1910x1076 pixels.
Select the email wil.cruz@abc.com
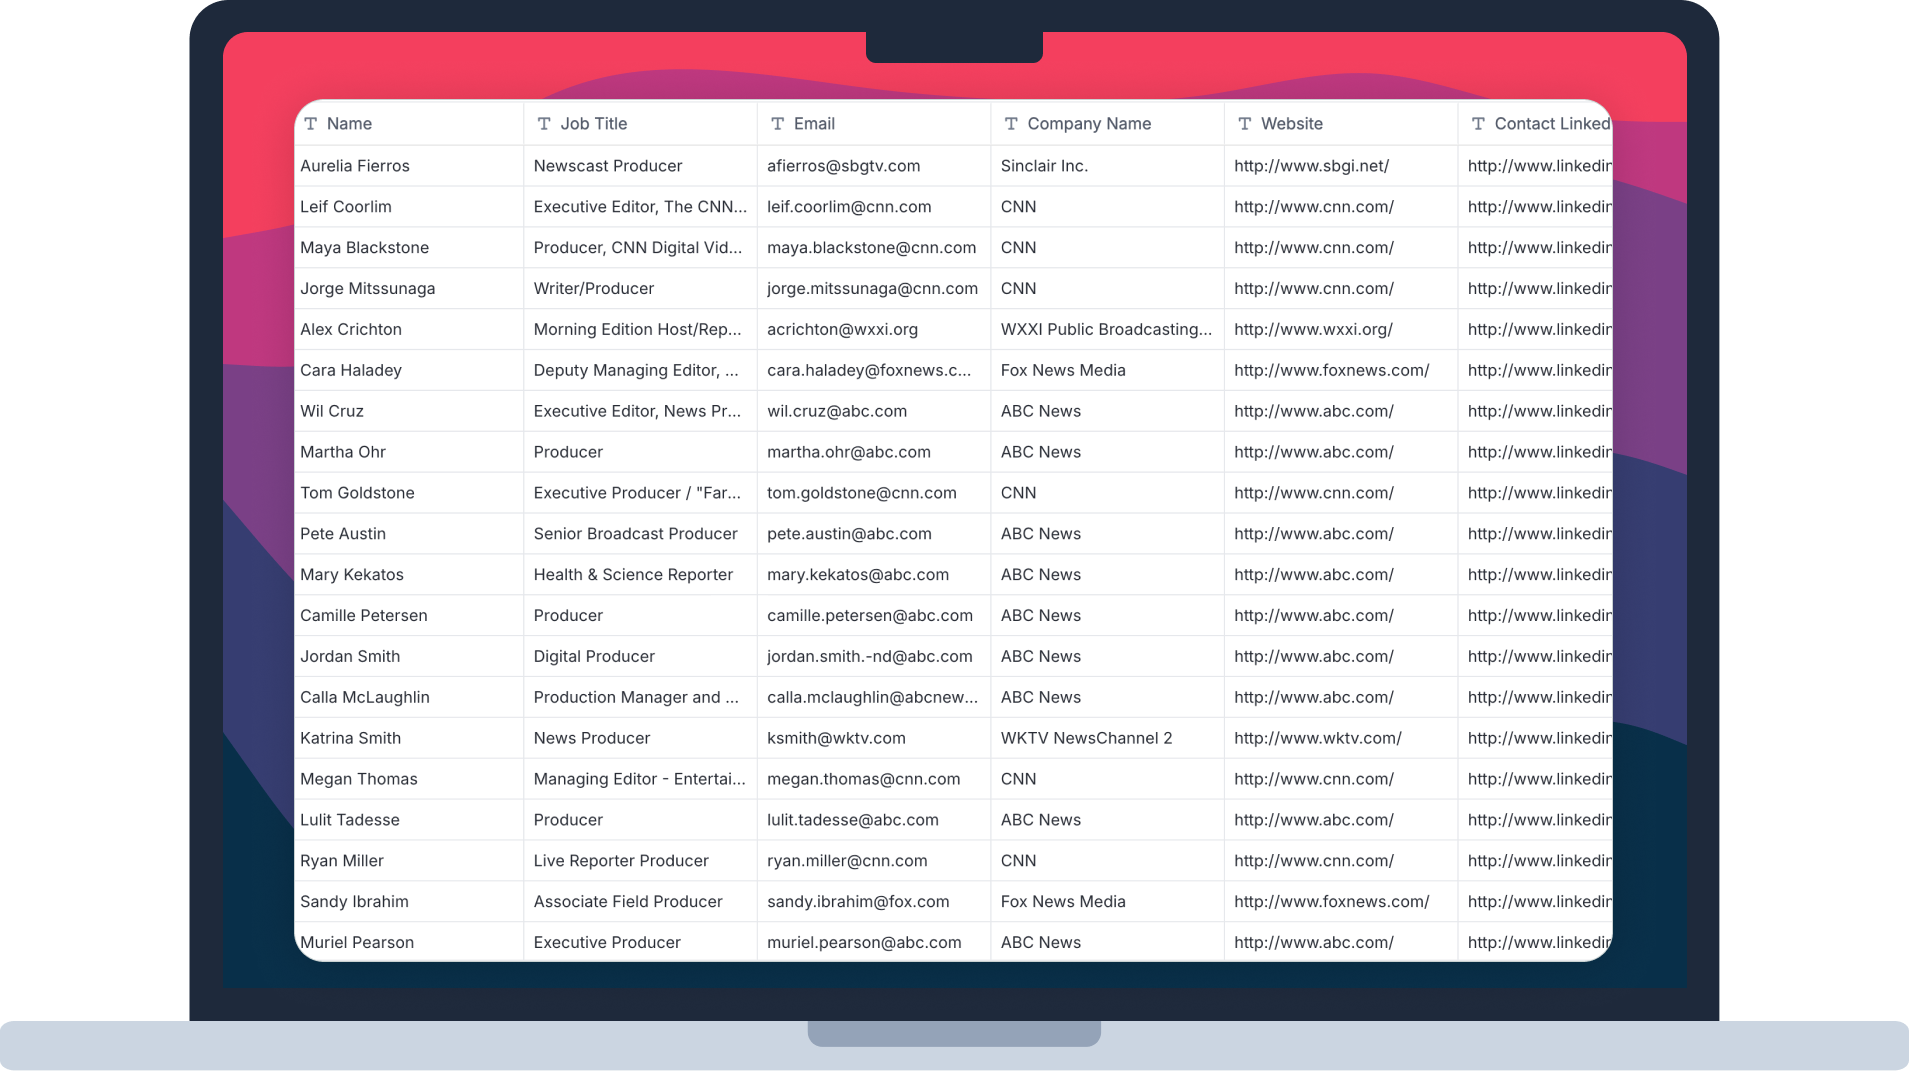tap(837, 412)
